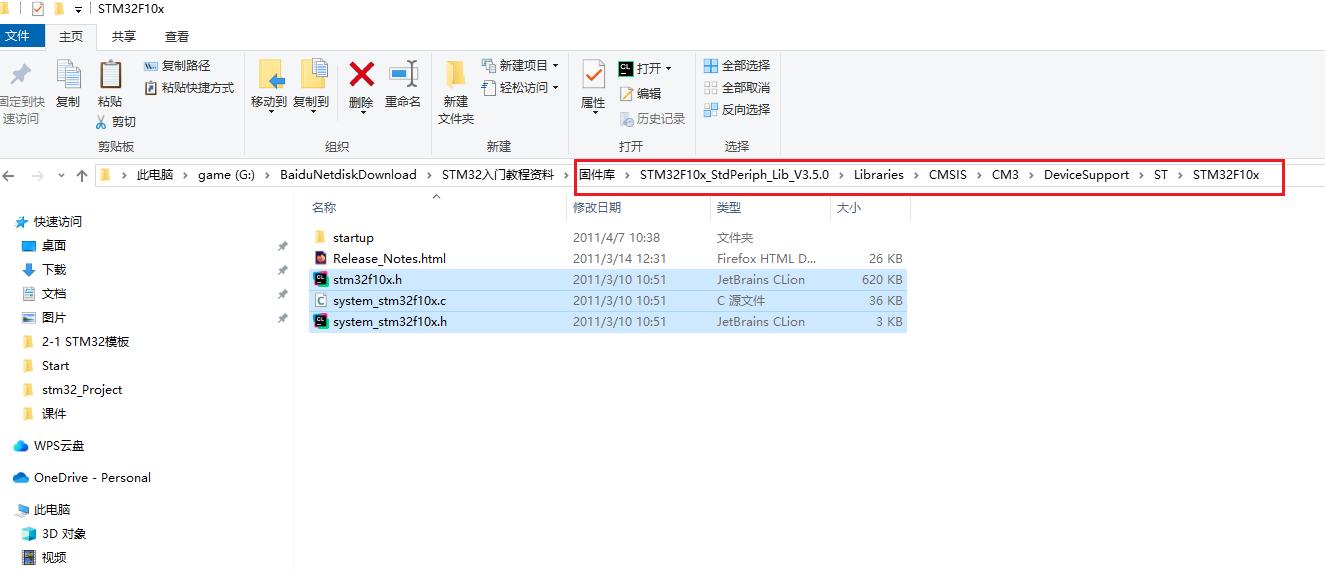Viewport: 1325px width, 570px height.
Task: Click the Rename (重命名) icon
Action: pos(403,74)
